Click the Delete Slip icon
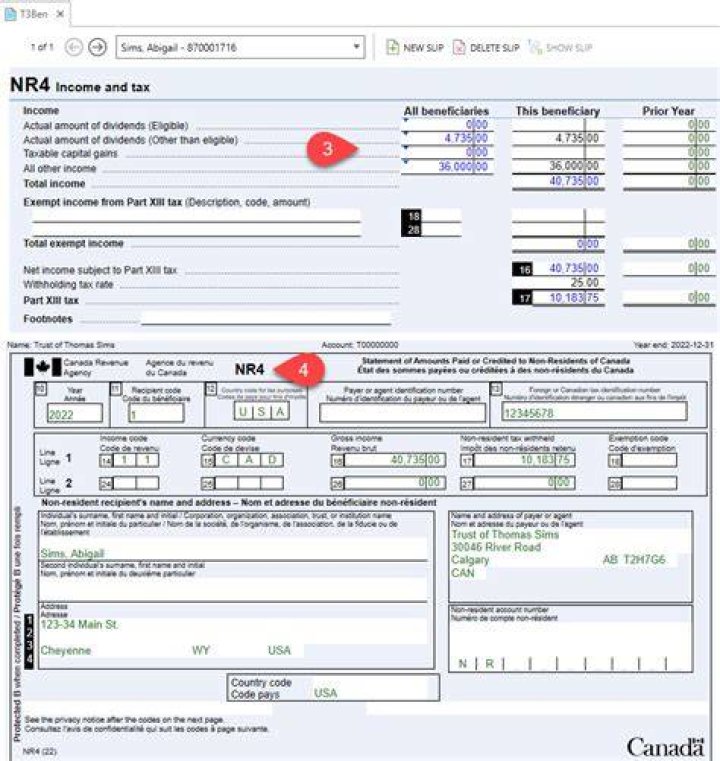The height and width of the screenshot is (761, 720). click(x=458, y=48)
